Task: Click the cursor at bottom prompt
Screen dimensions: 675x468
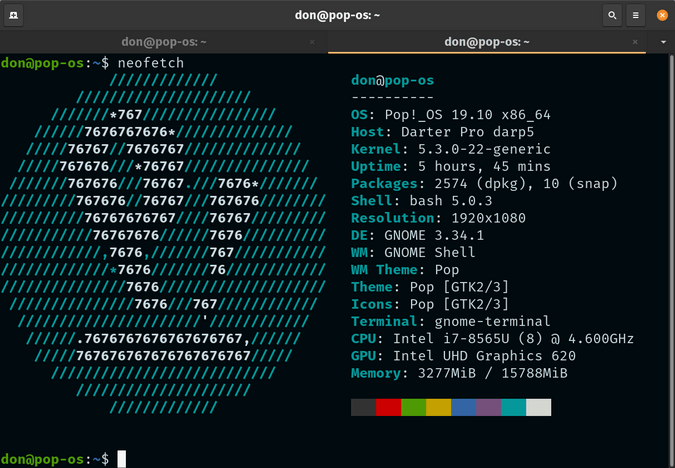Action: [122, 458]
